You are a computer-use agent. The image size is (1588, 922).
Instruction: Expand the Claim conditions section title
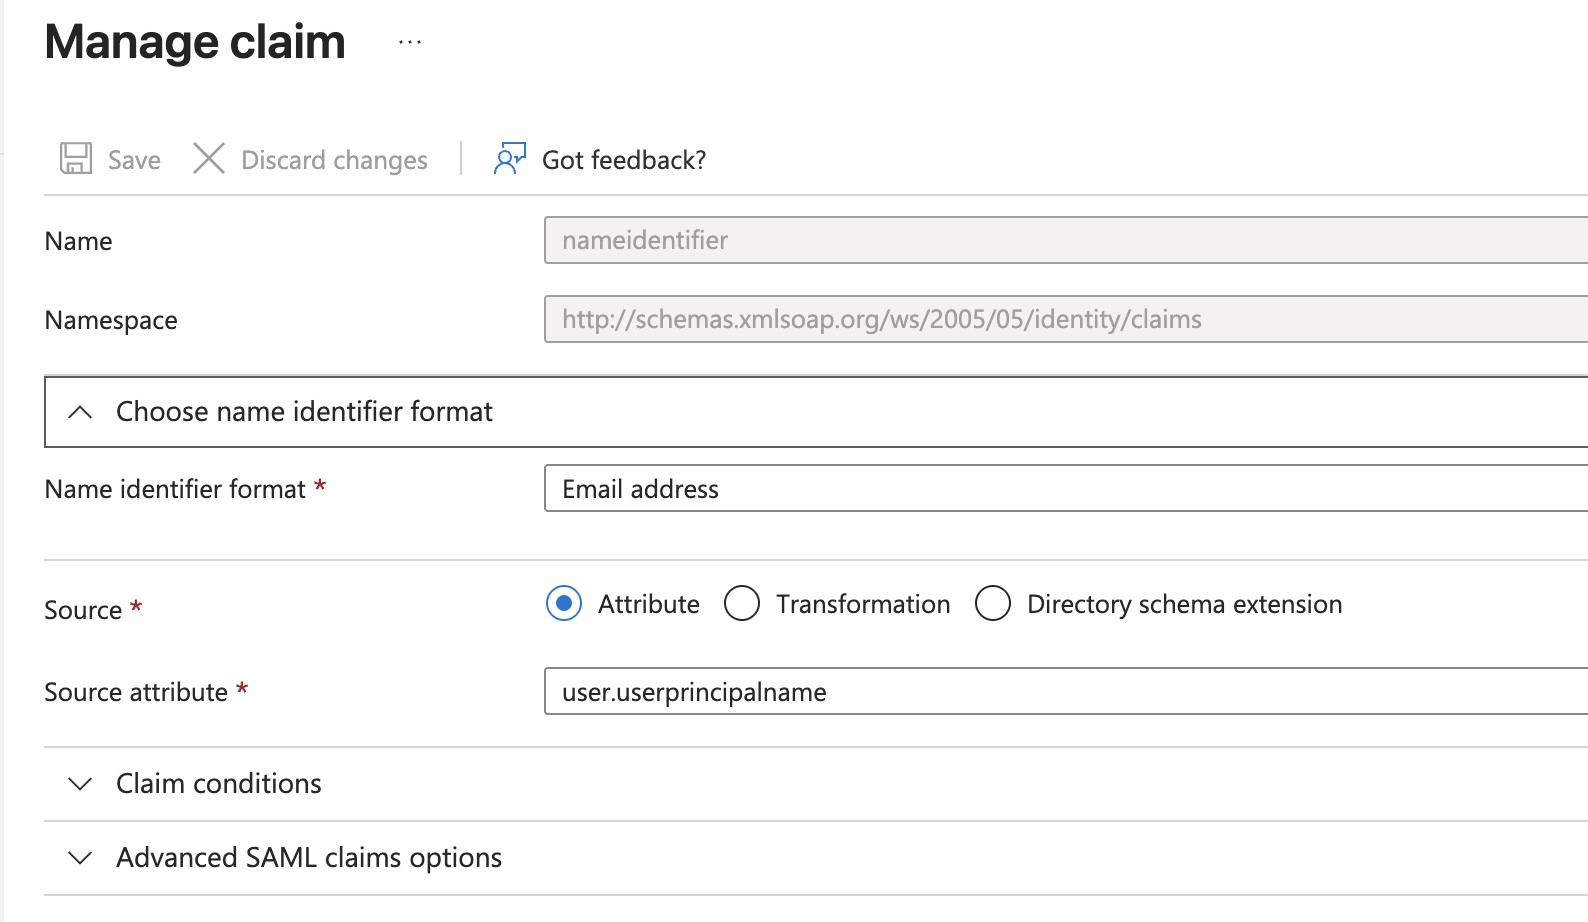point(219,784)
